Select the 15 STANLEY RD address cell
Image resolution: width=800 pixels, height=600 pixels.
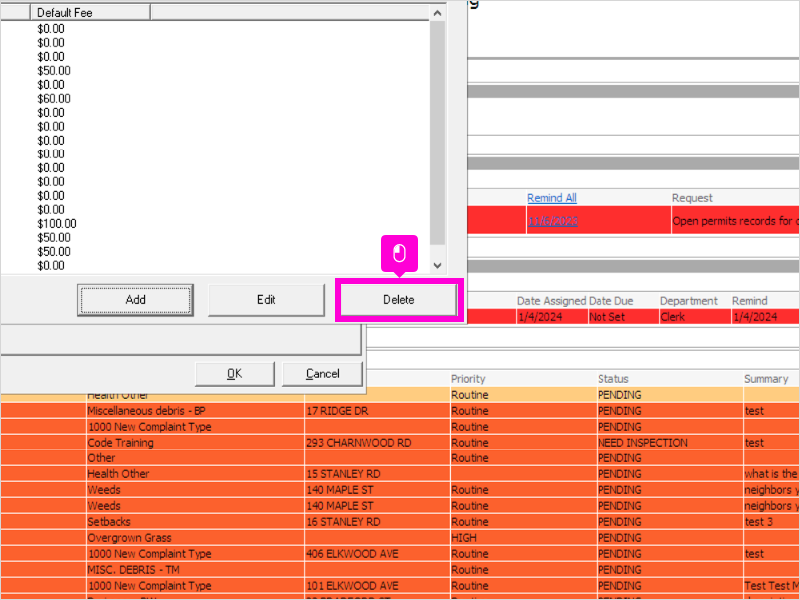(x=377, y=474)
